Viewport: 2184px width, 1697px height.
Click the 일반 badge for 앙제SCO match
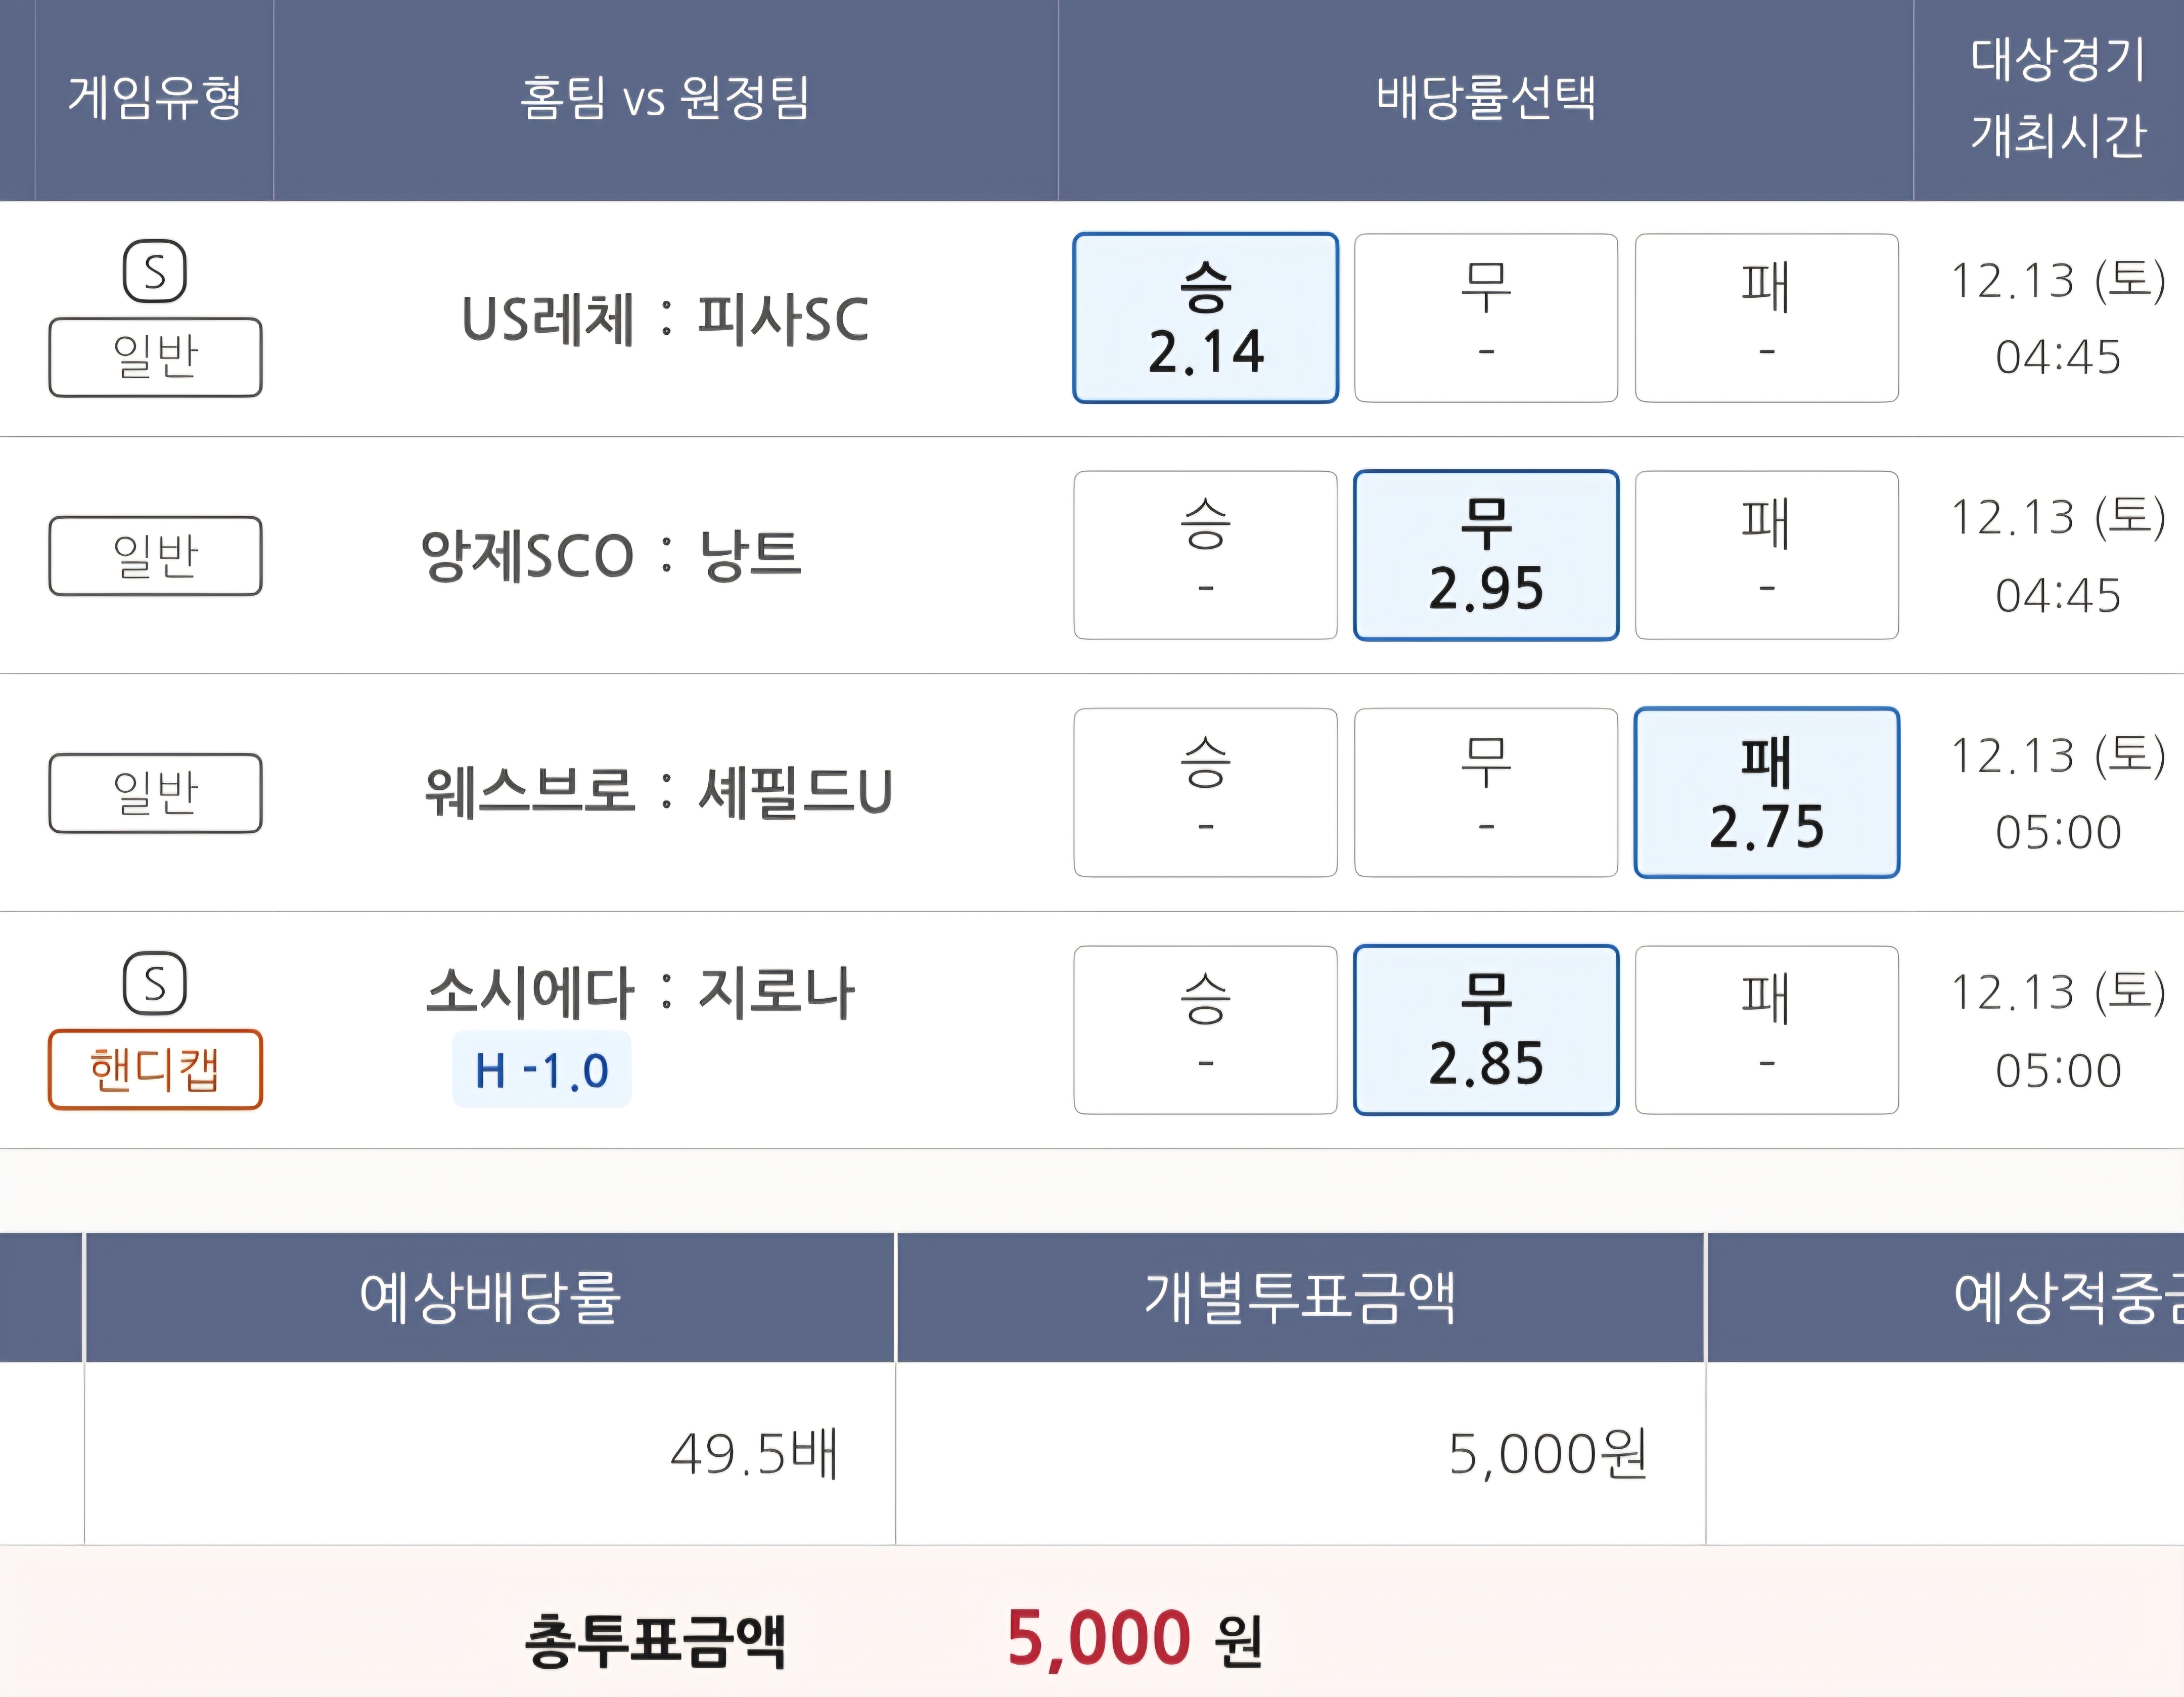pos(155,555)
